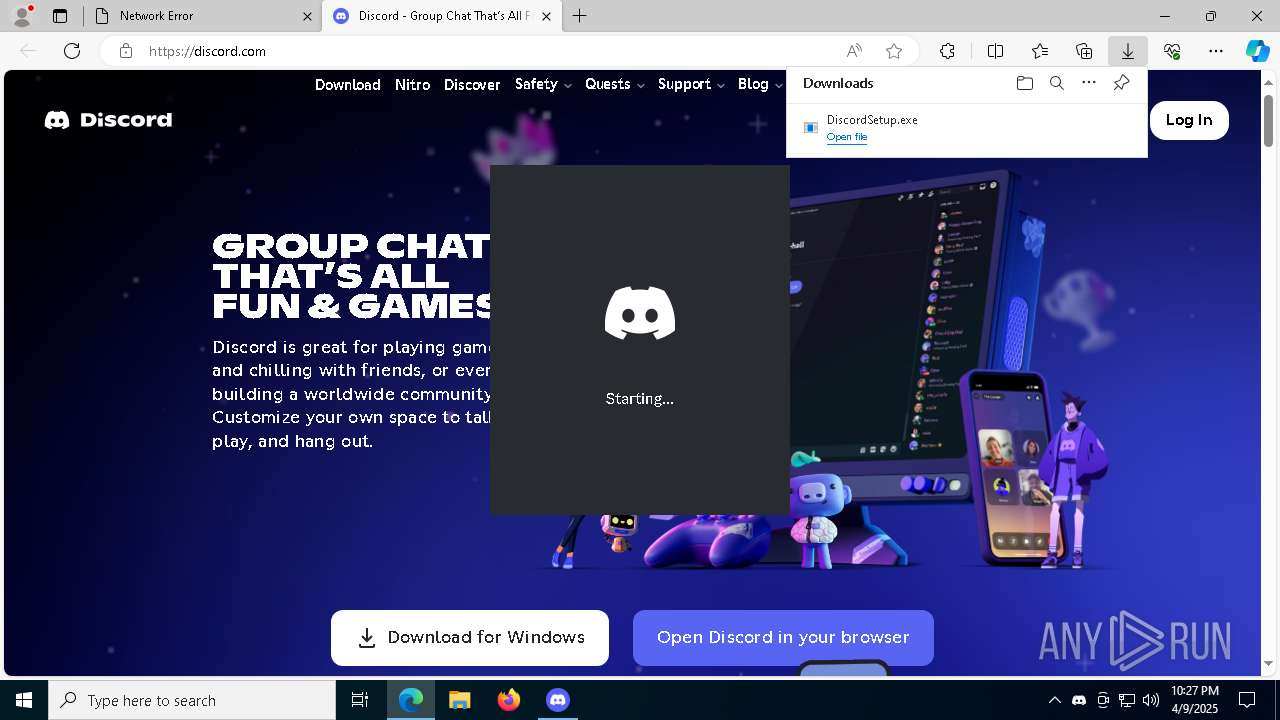Open Edge Settings and more menu

[x=1216, y=51]
